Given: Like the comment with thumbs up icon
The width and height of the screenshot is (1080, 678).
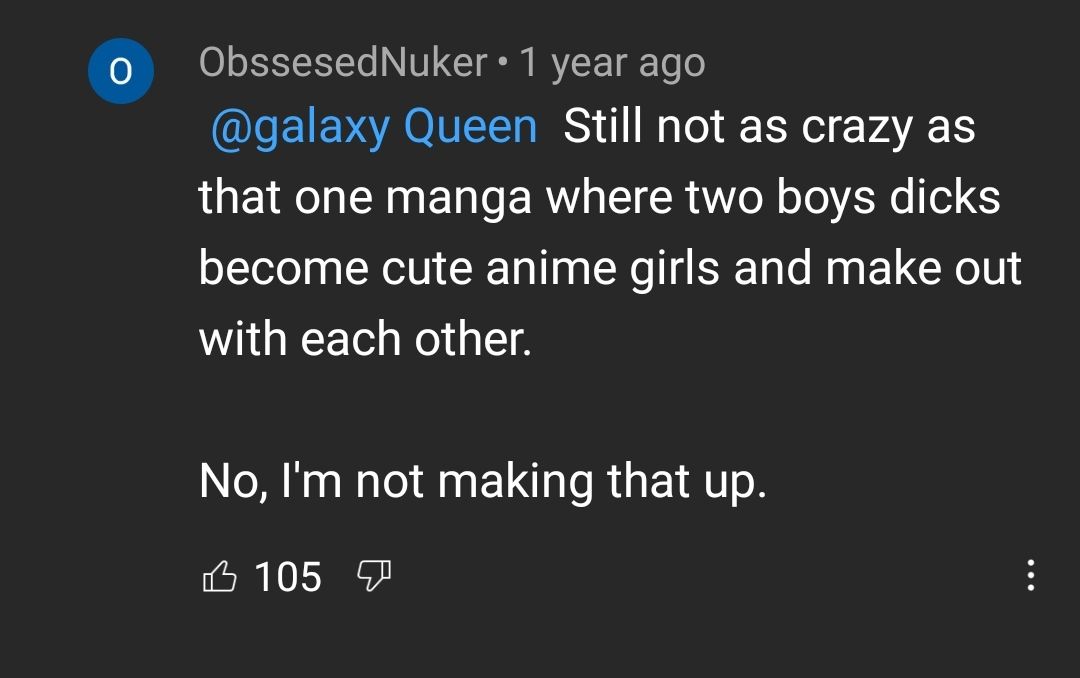Looking at the screenshot, I should tap(220, 576).
